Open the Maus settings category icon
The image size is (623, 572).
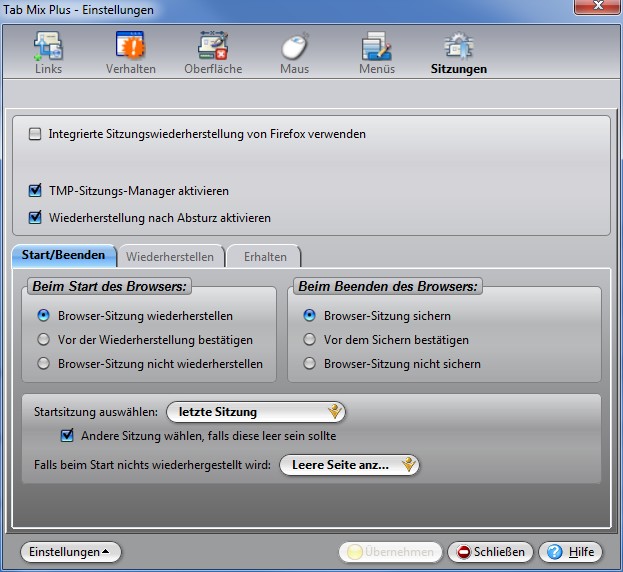click(x=294, y=53)
